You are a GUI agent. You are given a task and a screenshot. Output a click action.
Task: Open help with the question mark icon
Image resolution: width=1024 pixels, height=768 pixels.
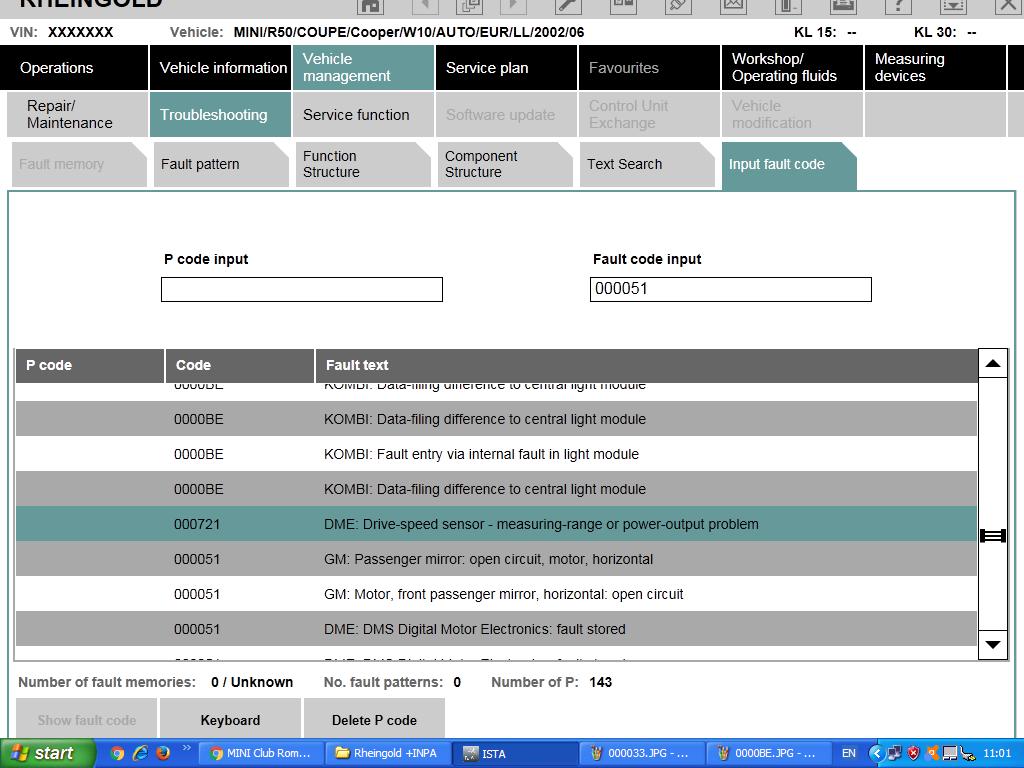(x=897, y=5)
